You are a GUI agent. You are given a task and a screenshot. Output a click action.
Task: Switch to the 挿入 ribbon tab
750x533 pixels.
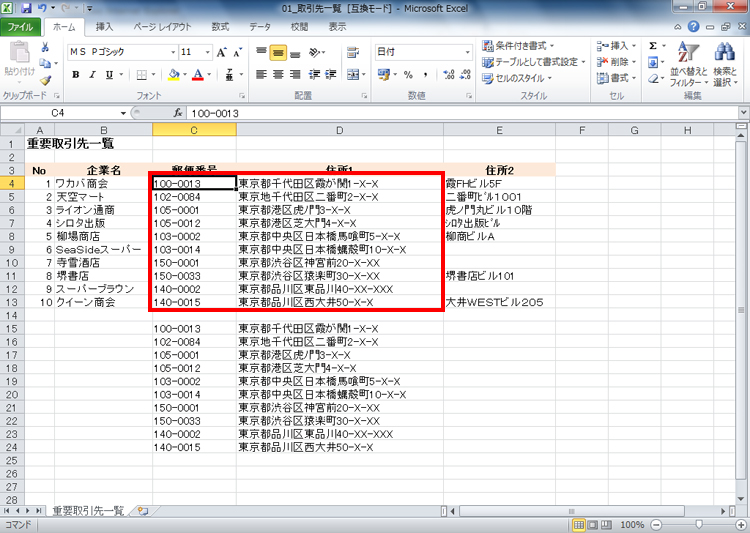click(x=104, y=27)
